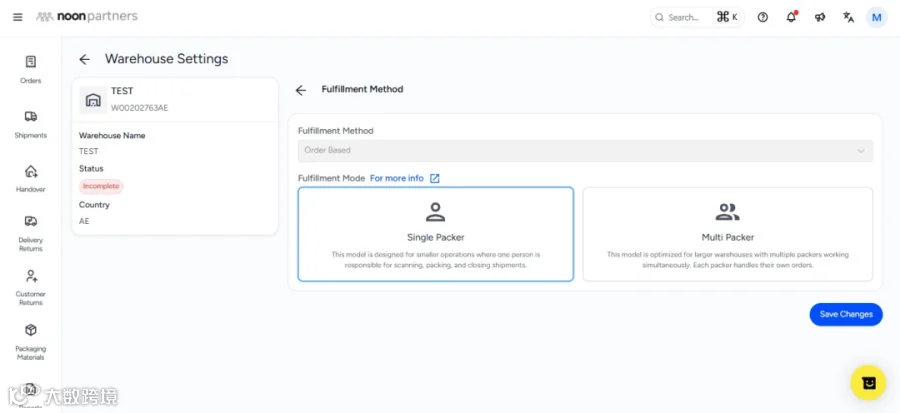Viewport: 900px width, 413px height.
Task: Open the announcements megaphone icon
Action: click(x=820, y=17)
